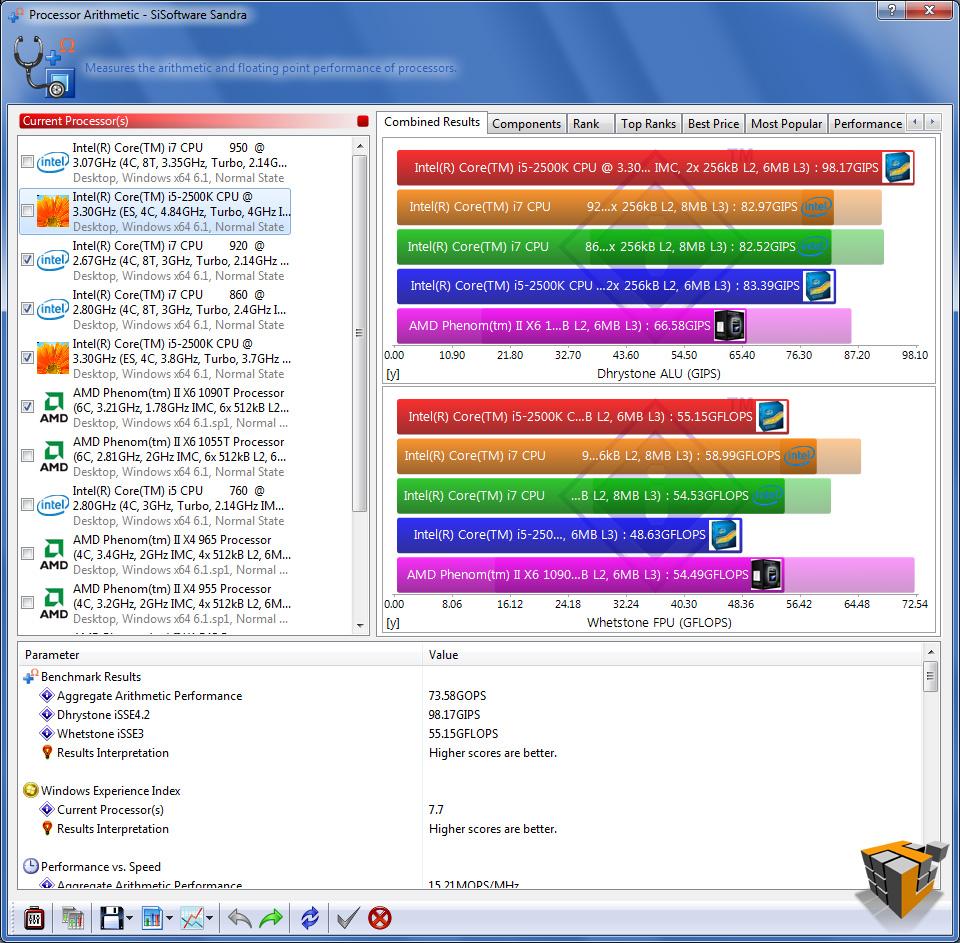Switch to the Performance tab
This screenshot has height=943, width=960.
click(867, 124)
